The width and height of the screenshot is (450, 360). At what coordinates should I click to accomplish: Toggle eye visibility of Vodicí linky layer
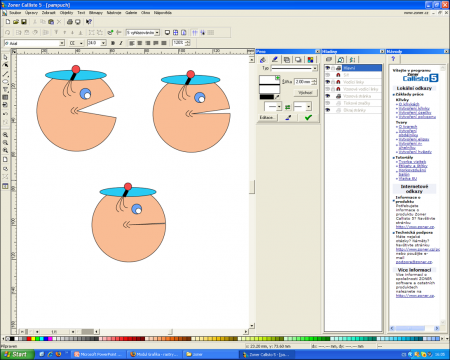pyautogui.click(x=328, y=82)
